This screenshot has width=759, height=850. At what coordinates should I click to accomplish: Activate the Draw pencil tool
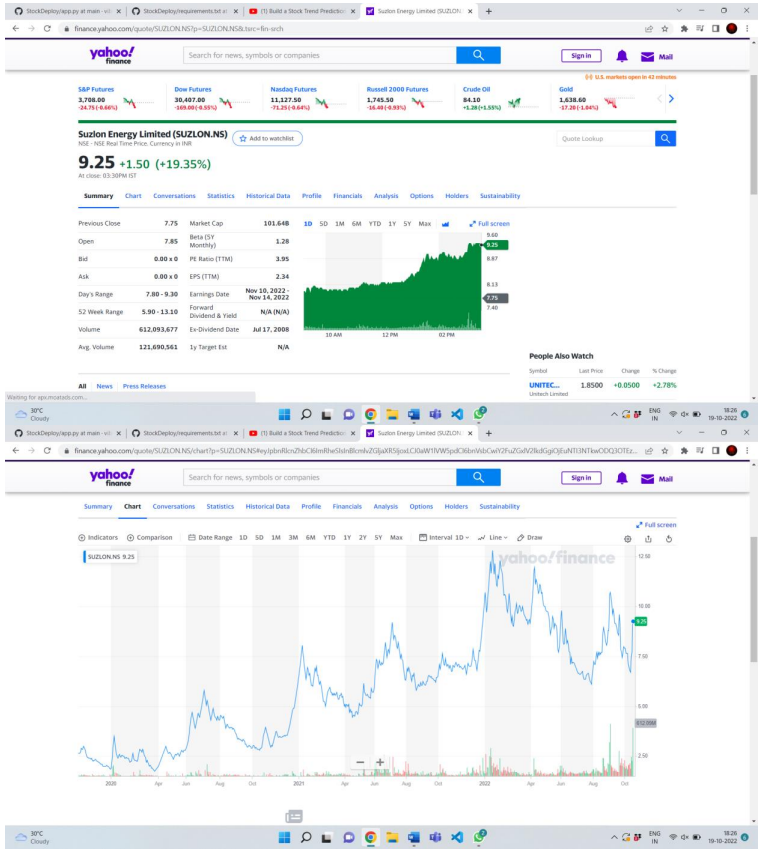click(530, 538)
